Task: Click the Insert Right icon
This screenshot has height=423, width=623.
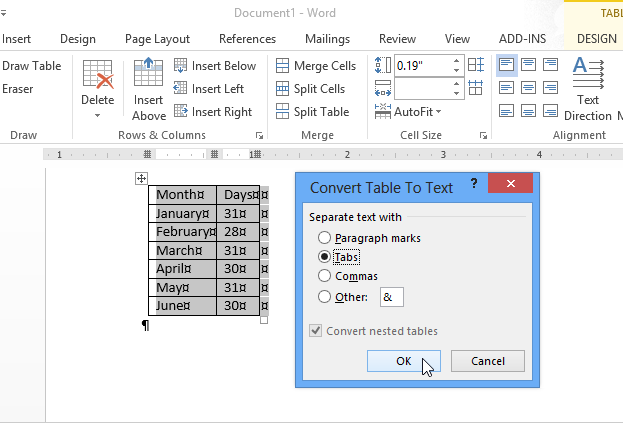Action: click(181, 112)
